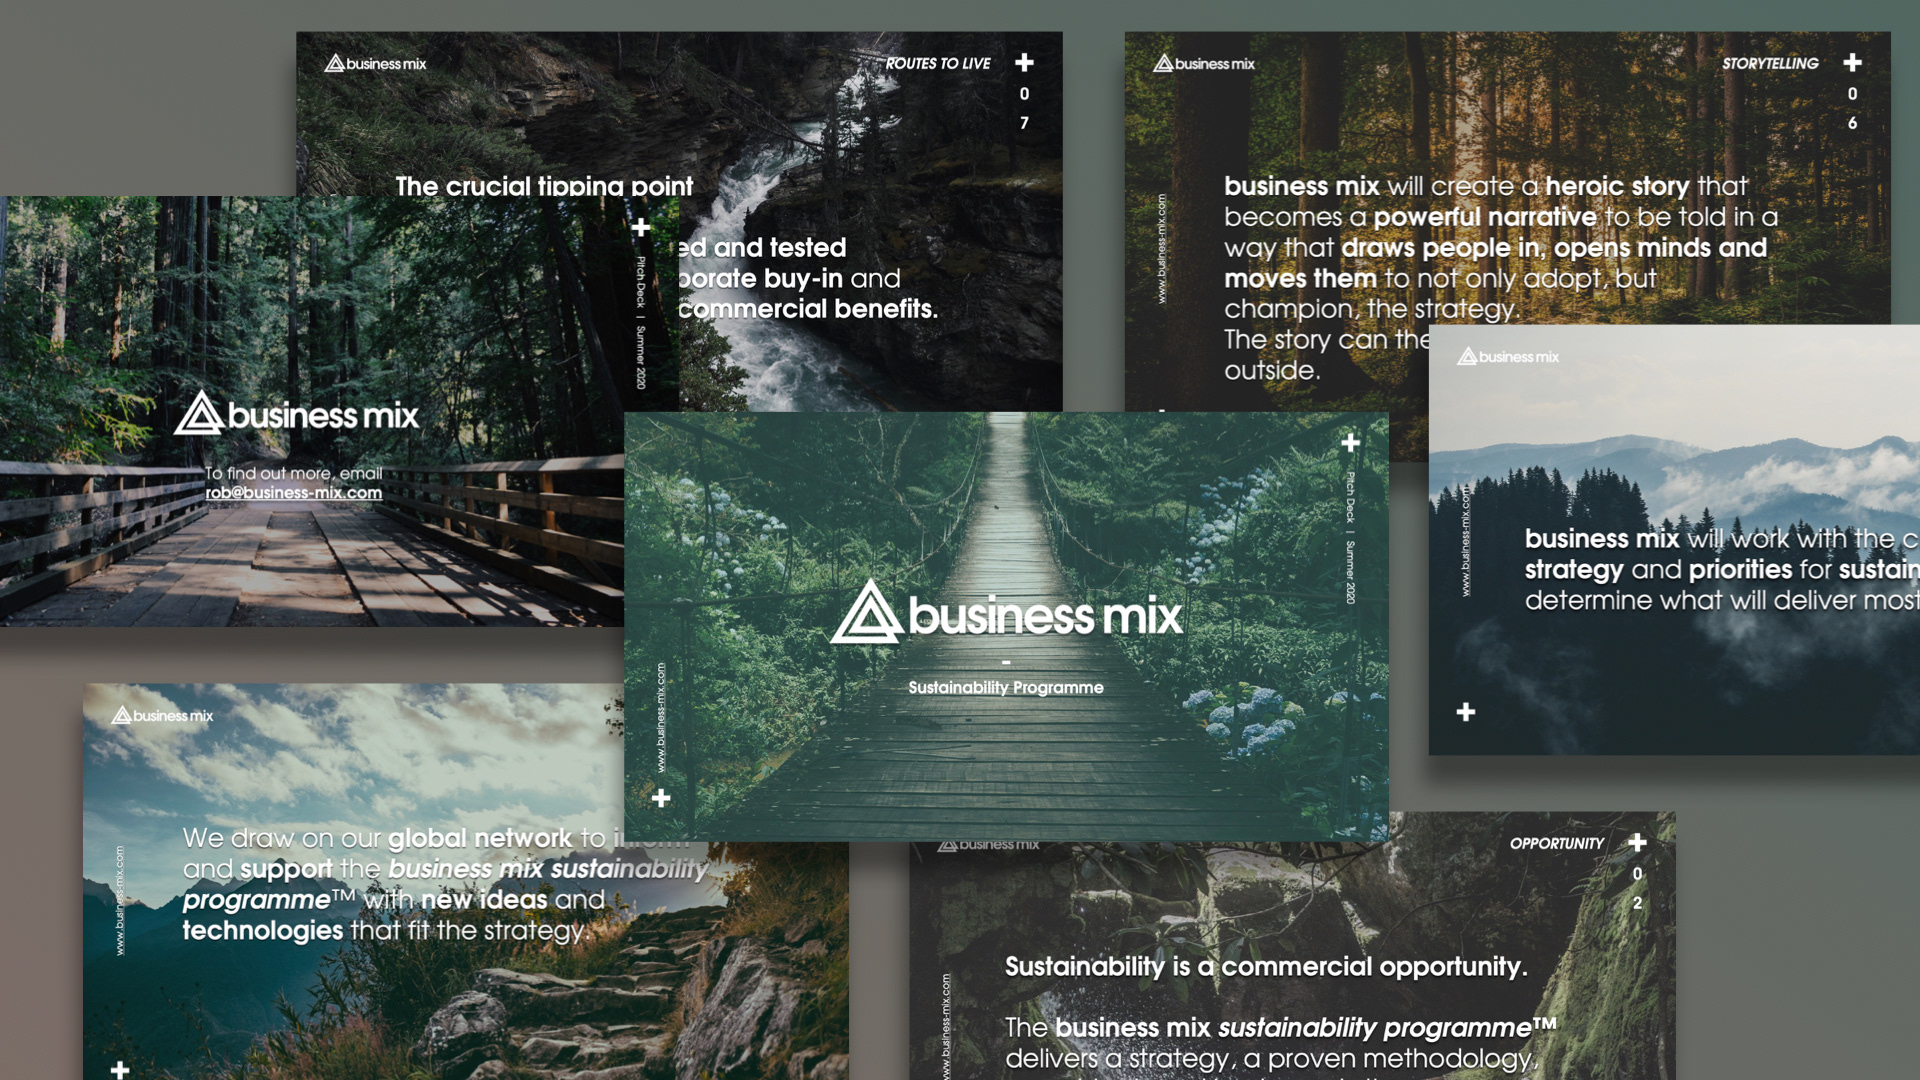The height and width of the screenshot is (1080, 1920).
Task: Click large business mix logo above Sustainability Programme
Action: click(1006, 612)
